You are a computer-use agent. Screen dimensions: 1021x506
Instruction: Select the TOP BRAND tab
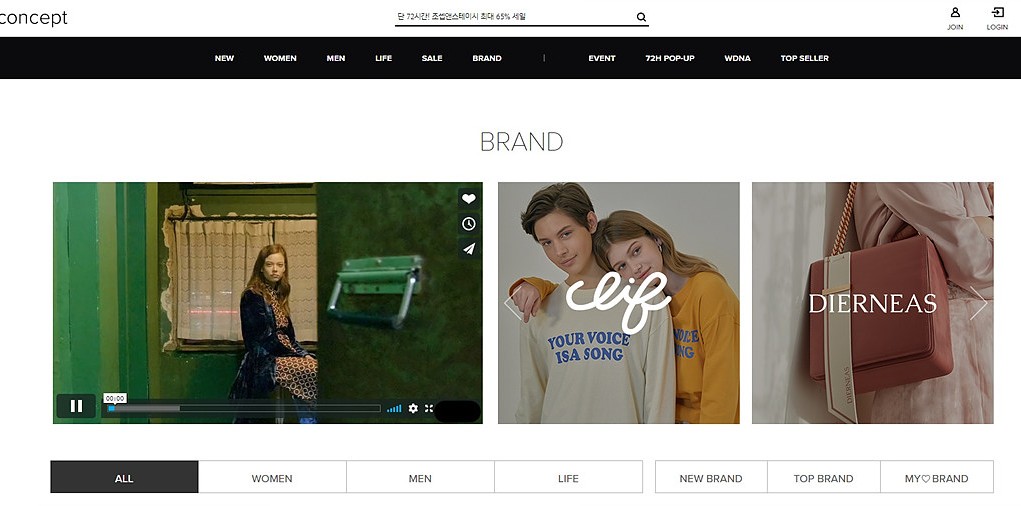pos(824,477)
